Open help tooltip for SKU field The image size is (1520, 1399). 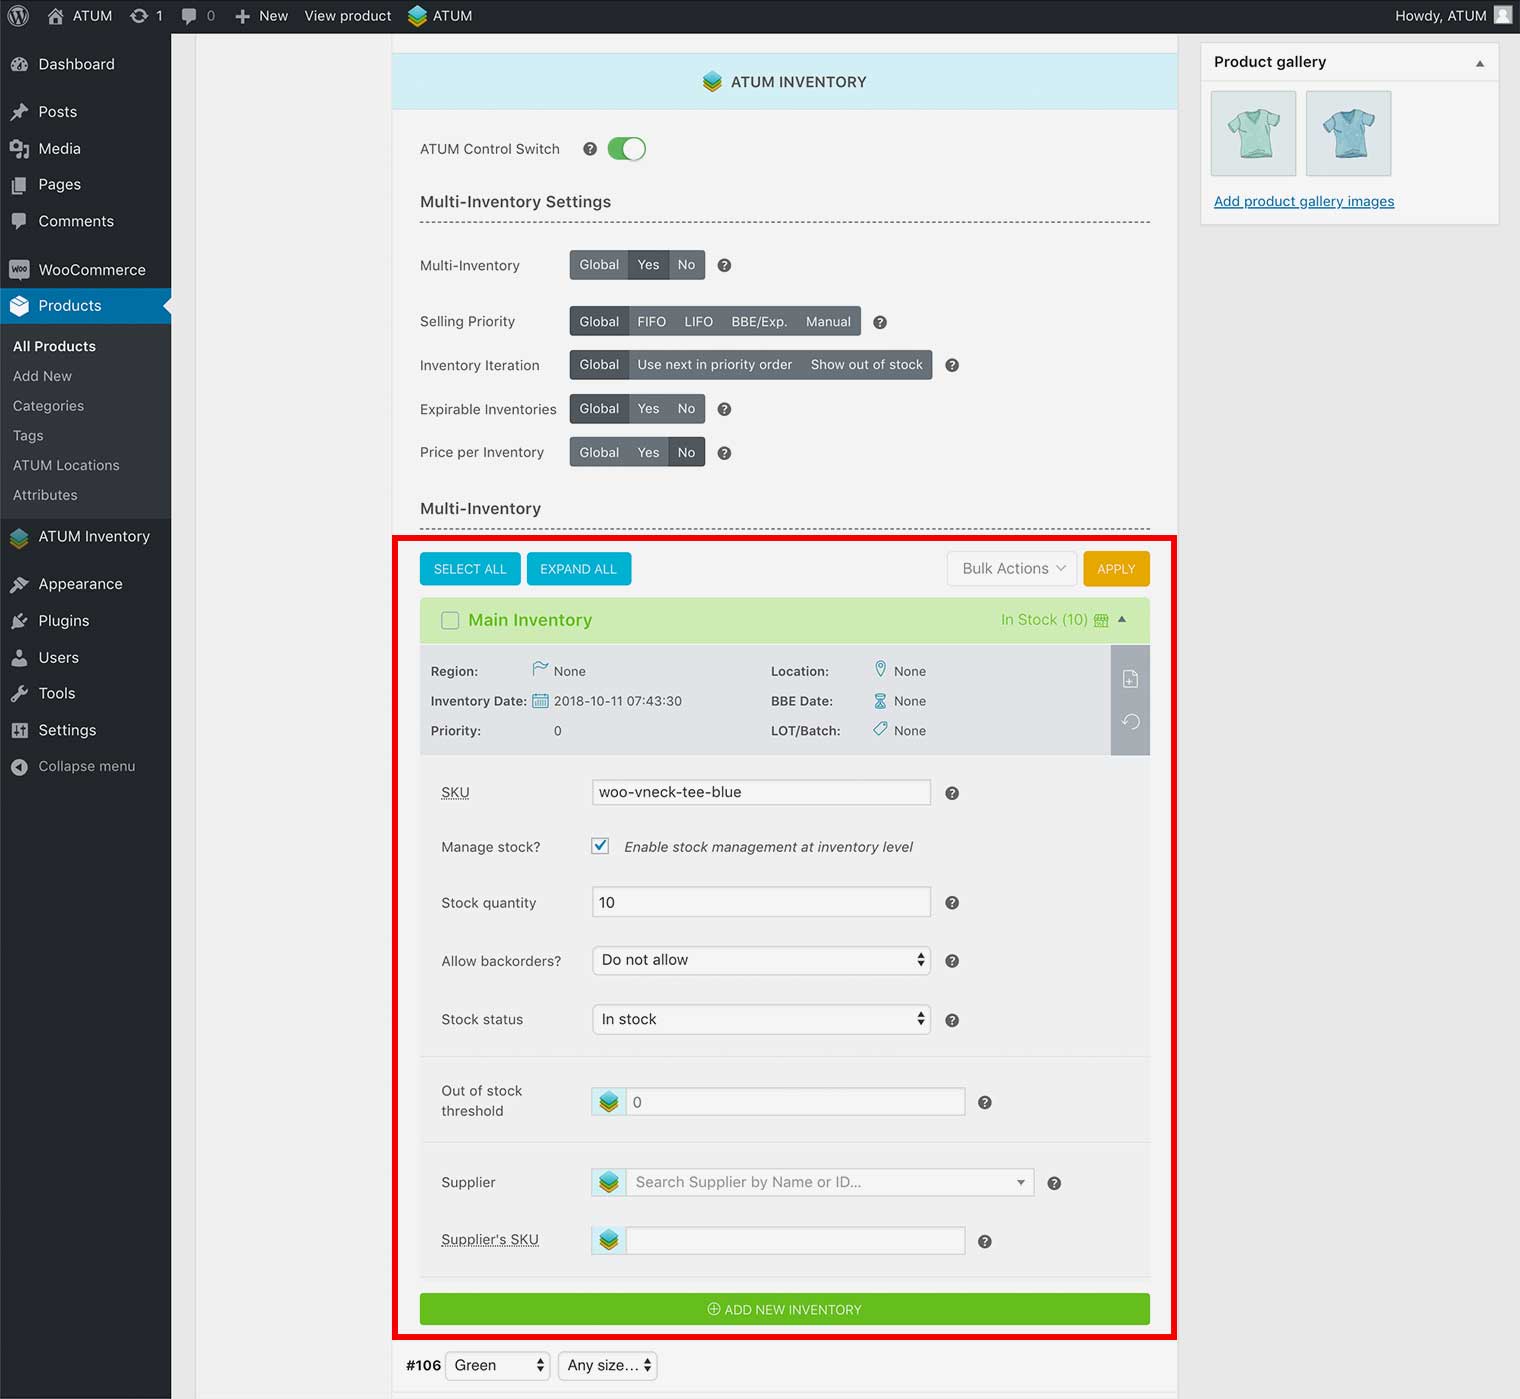952,793
